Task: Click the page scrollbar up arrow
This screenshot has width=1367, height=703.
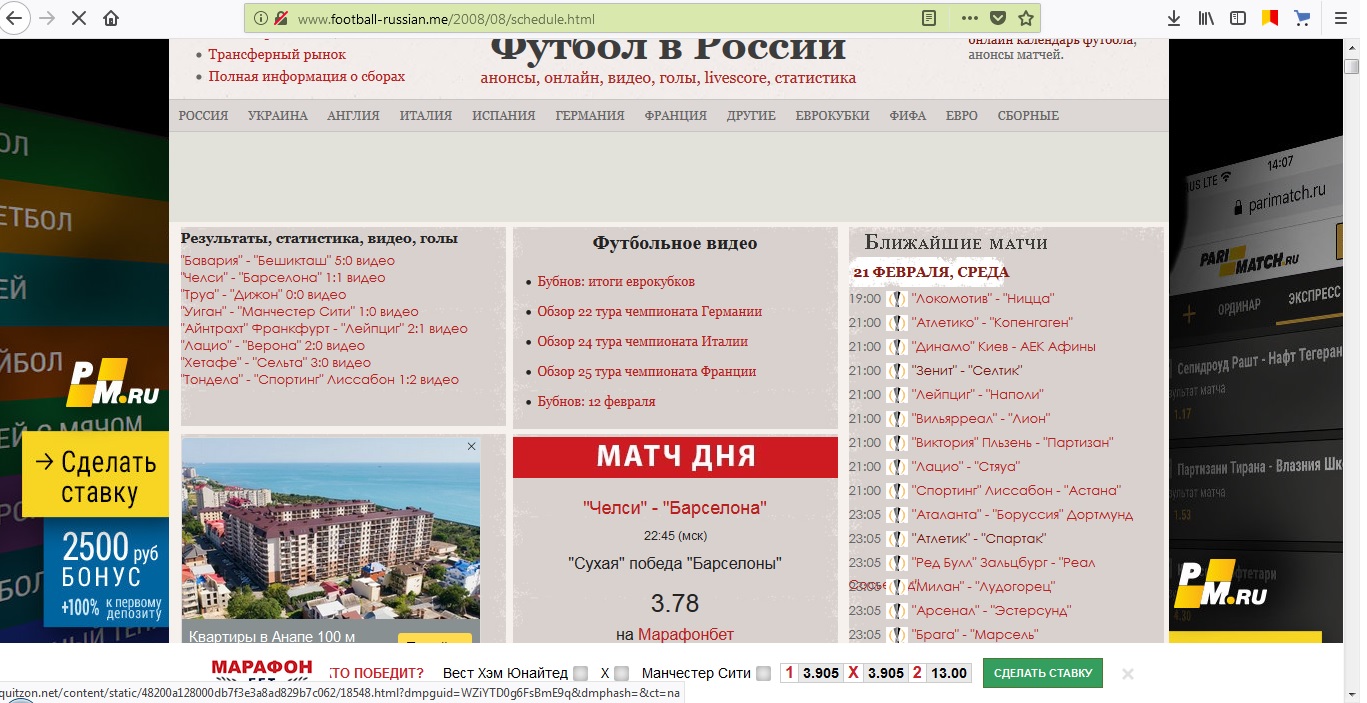Action: click(x=1351, y=47)
